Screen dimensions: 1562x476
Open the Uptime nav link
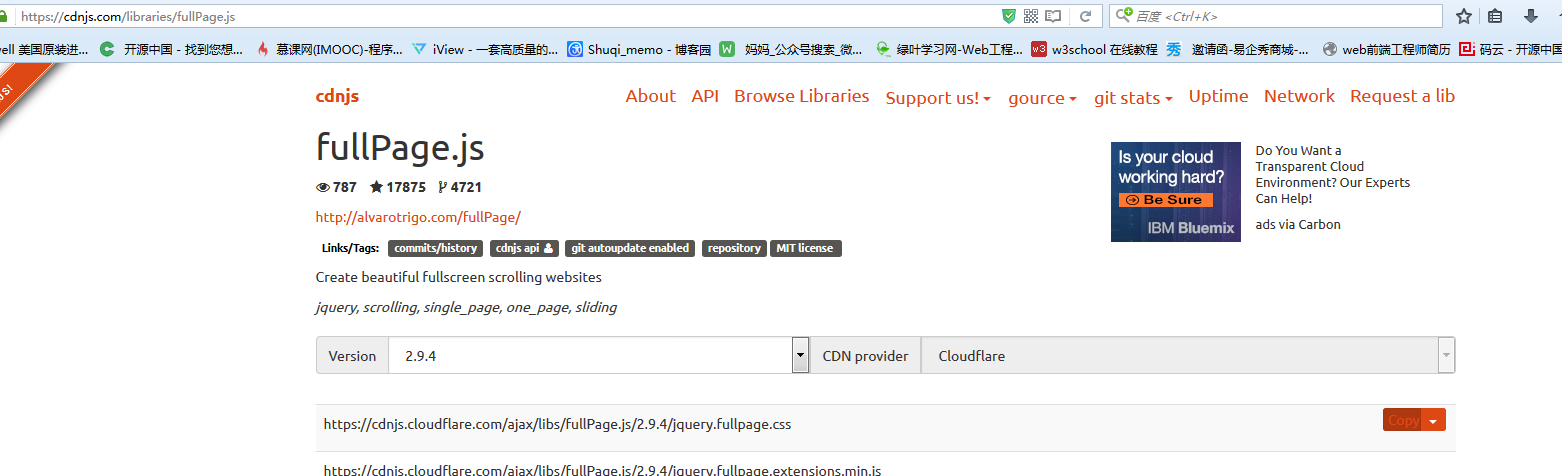click(1218, 96)
